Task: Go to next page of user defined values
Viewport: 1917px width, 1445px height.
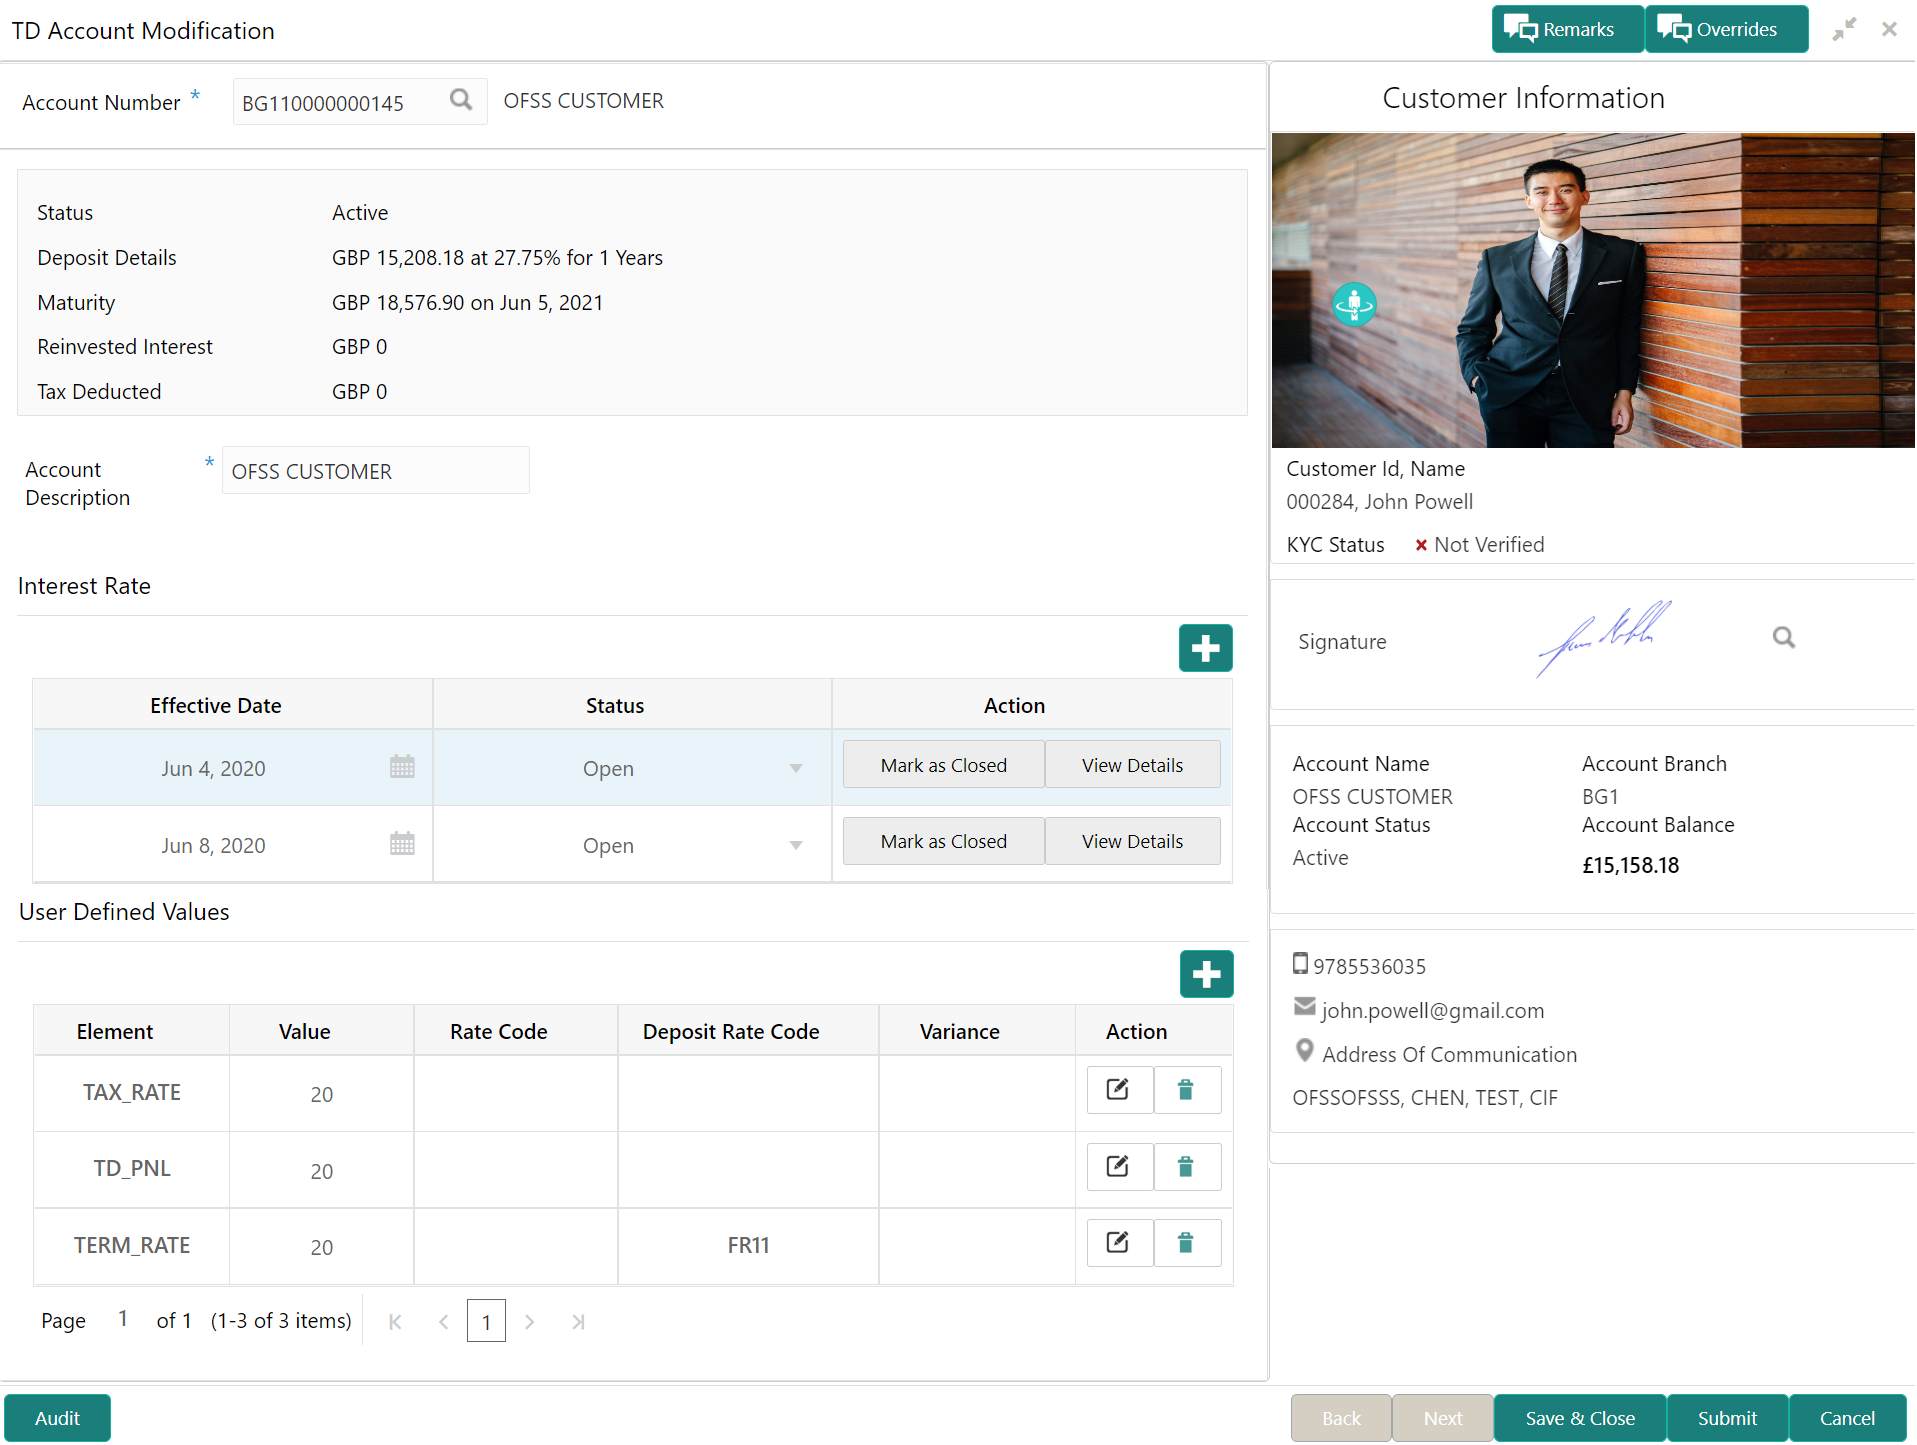Action: (x=530, y=1322)
